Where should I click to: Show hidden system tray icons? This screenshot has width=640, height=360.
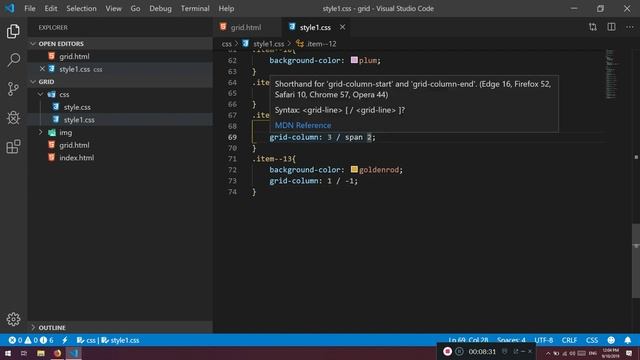pyautogui.click(x=548, y=353)
